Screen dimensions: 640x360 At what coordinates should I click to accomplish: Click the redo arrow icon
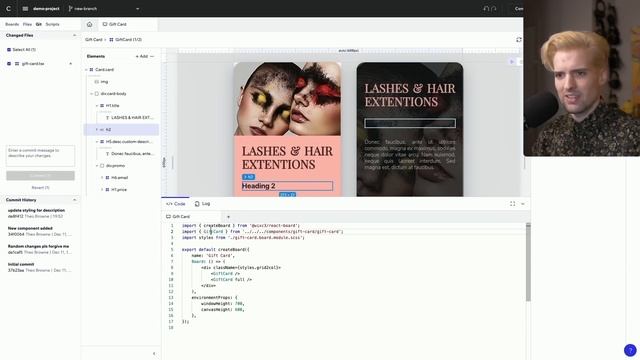[493, 9]
